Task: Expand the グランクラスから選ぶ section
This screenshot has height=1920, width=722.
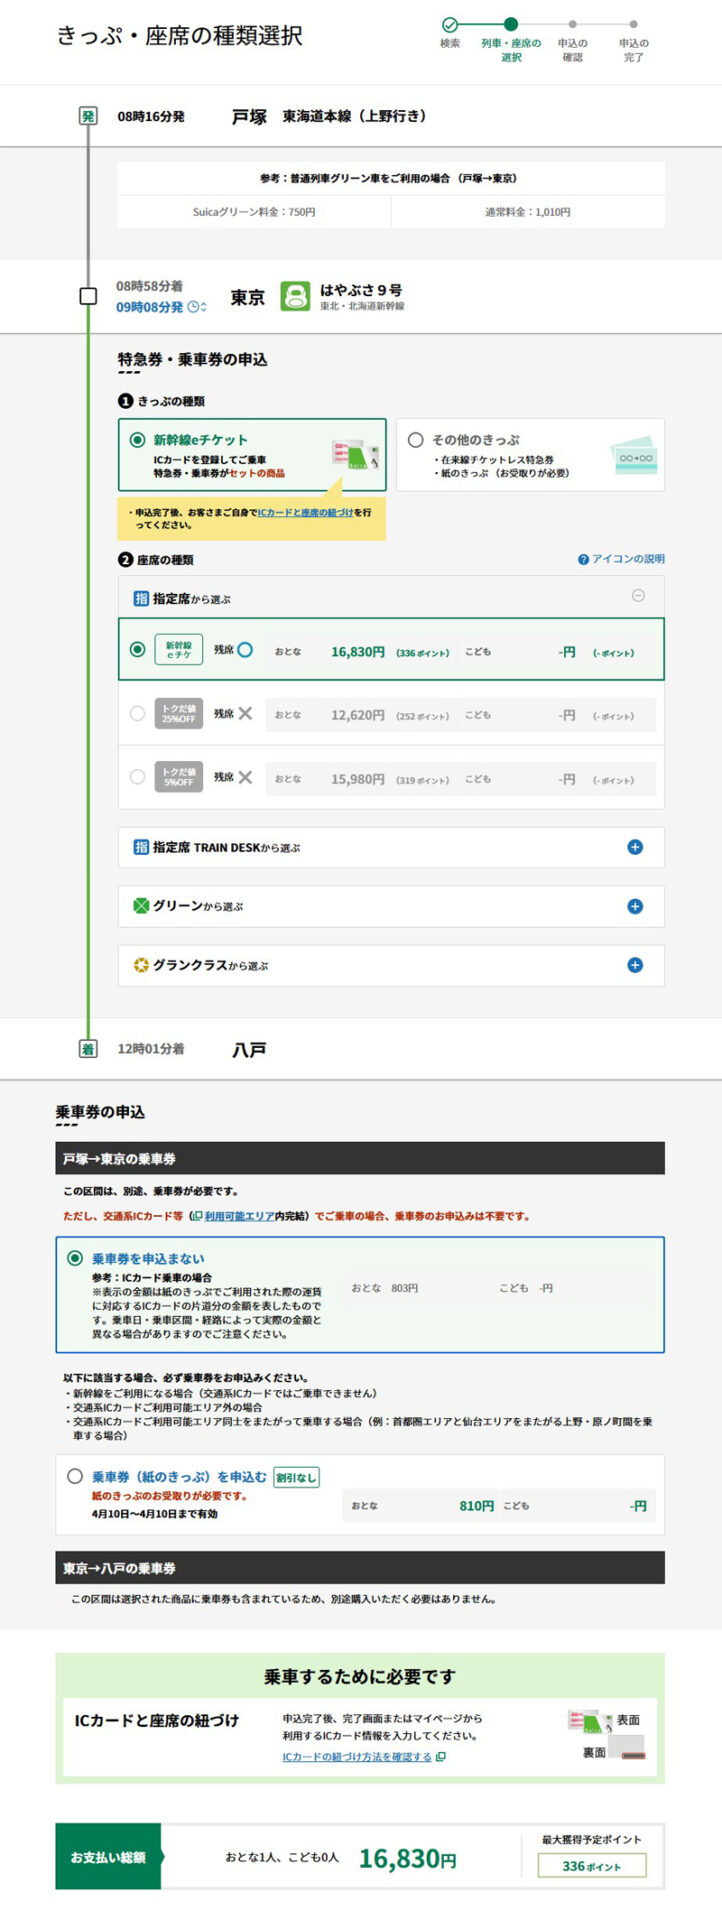Action: point(634,965)
